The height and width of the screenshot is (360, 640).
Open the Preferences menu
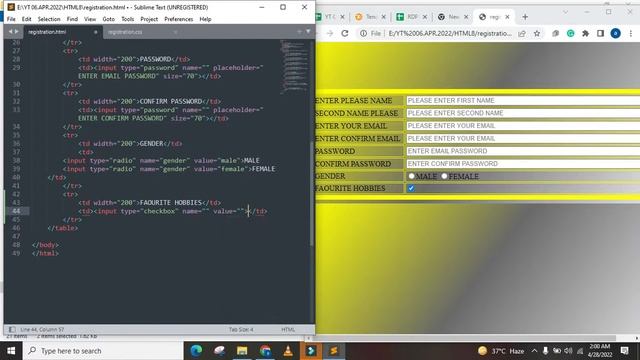[178, 19]
